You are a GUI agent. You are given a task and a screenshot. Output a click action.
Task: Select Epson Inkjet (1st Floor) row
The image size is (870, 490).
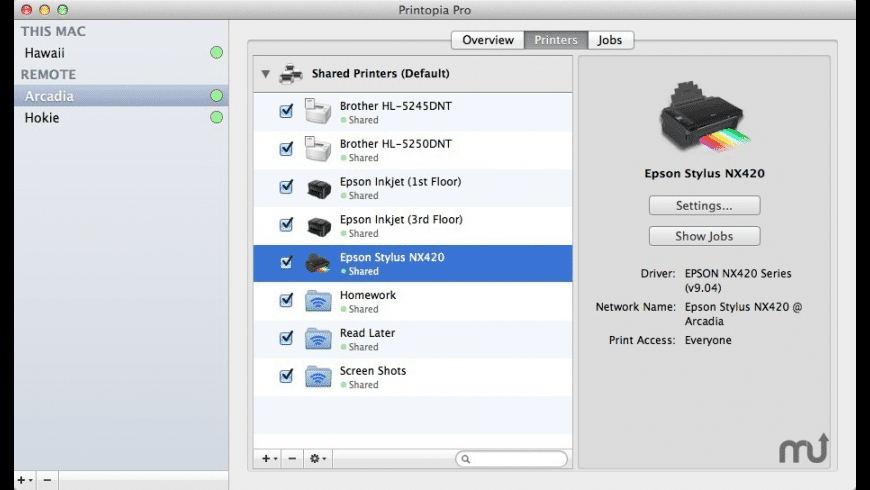413,188
